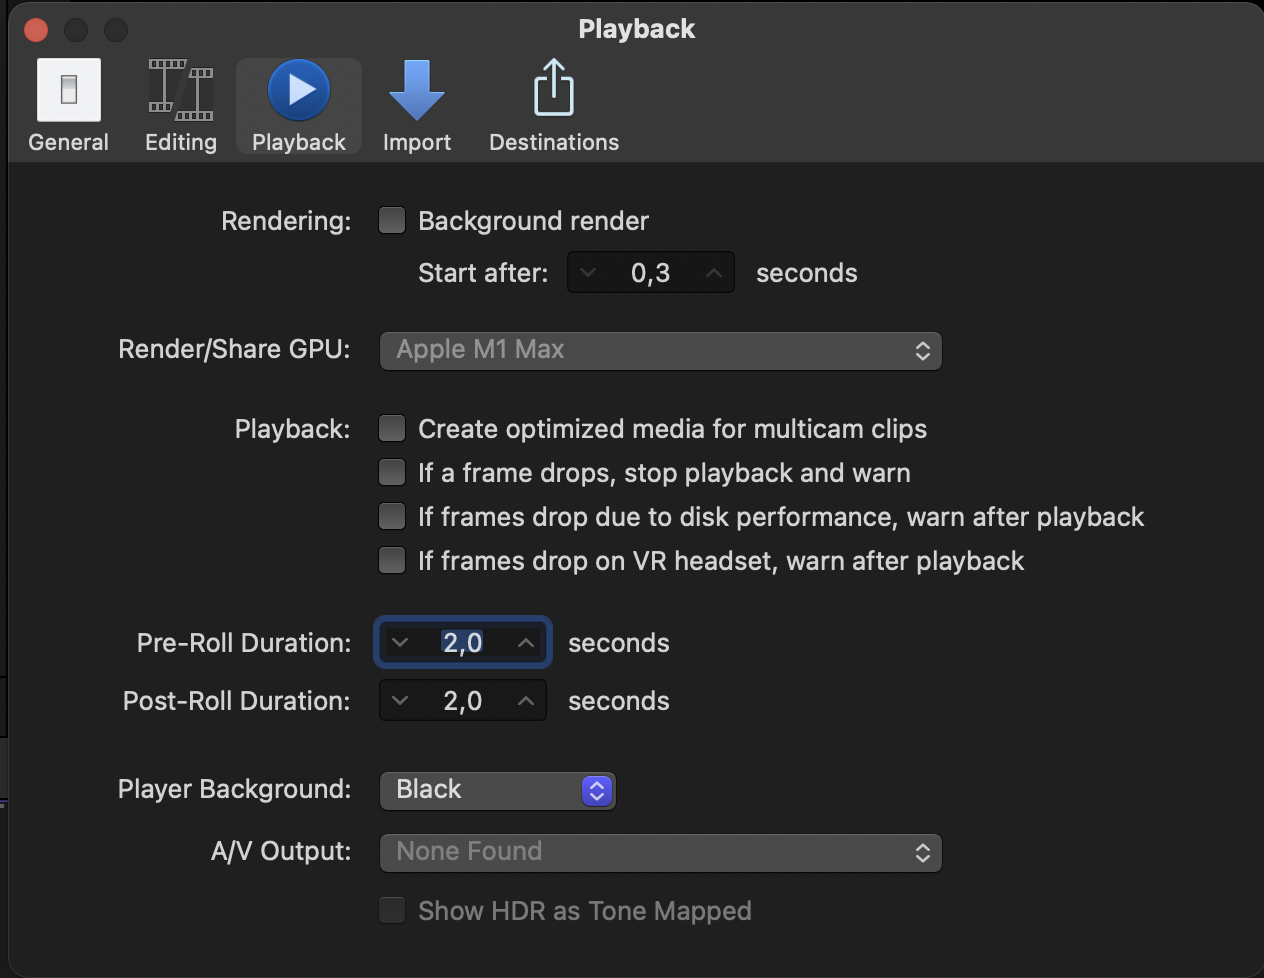Open the A/V Output dropdown

660,853
